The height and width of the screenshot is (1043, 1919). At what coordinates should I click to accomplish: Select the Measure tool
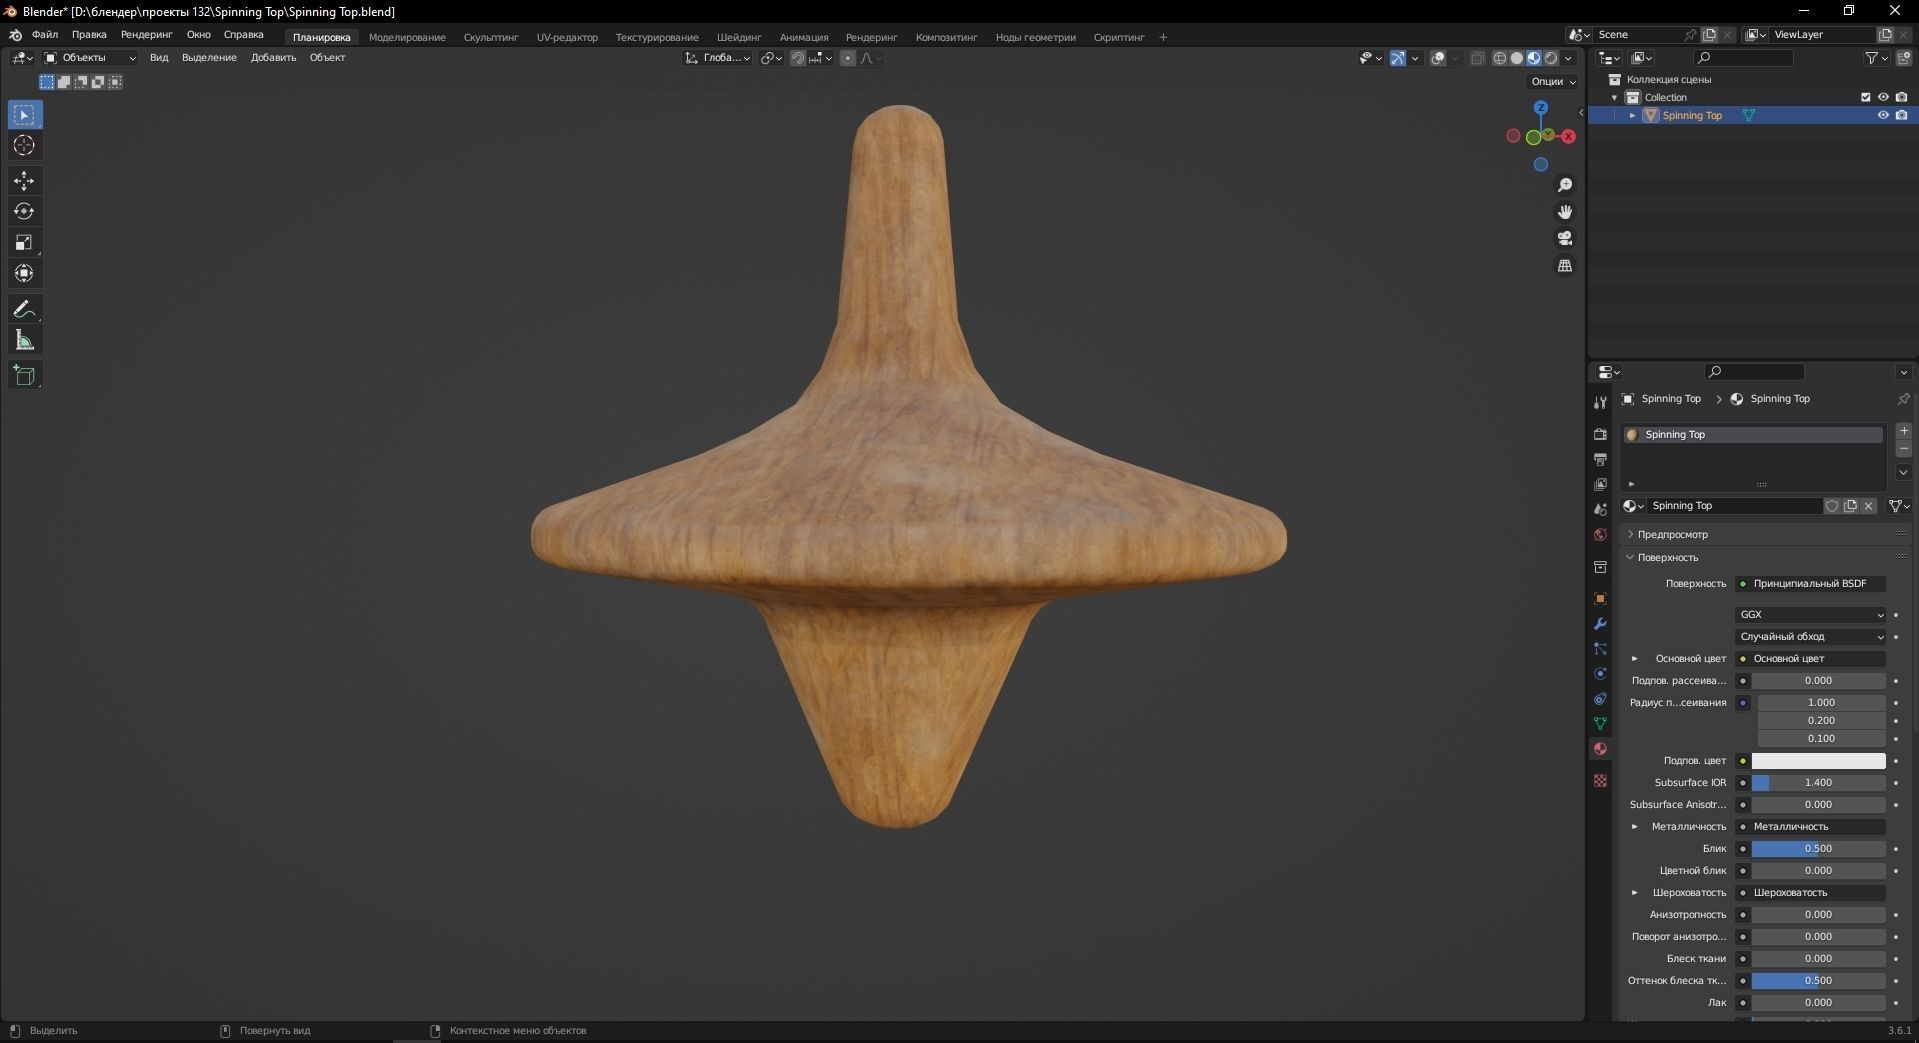click(23, 339)
